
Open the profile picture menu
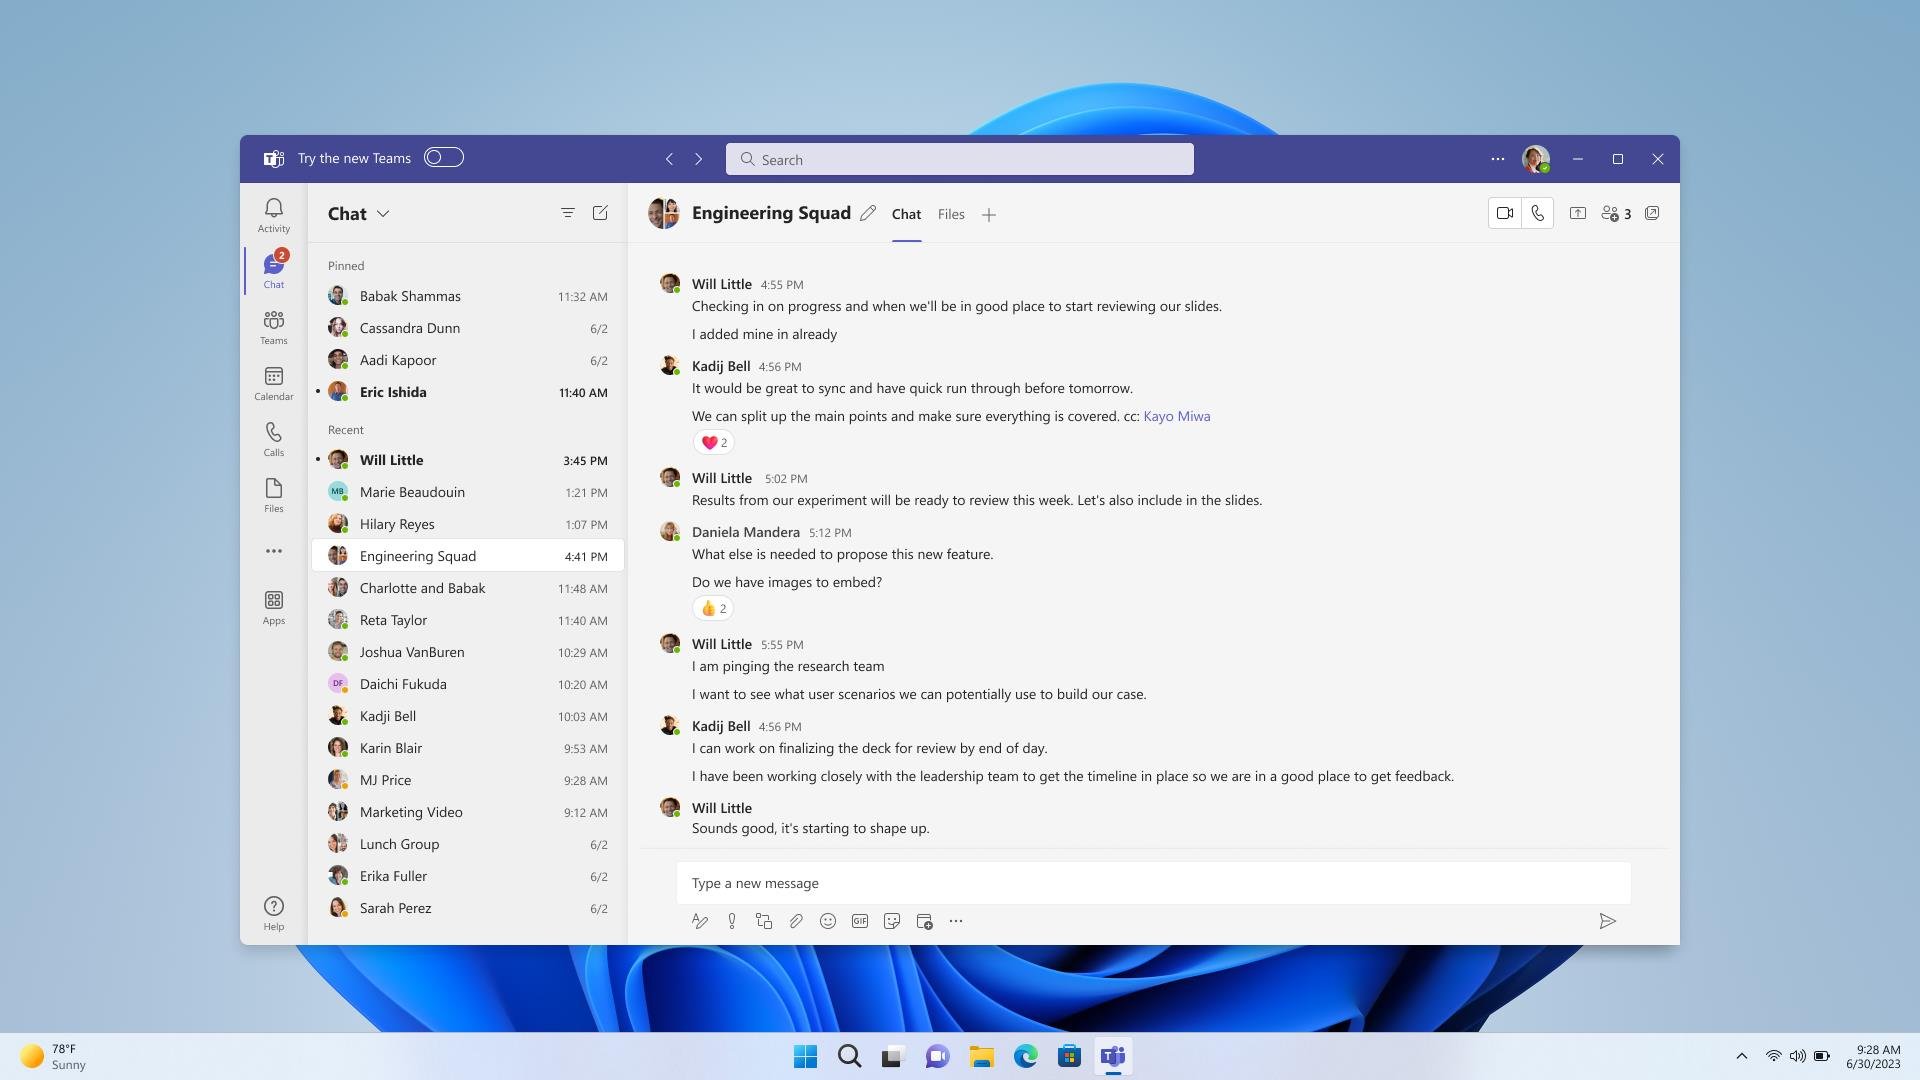pos(1536,159)
